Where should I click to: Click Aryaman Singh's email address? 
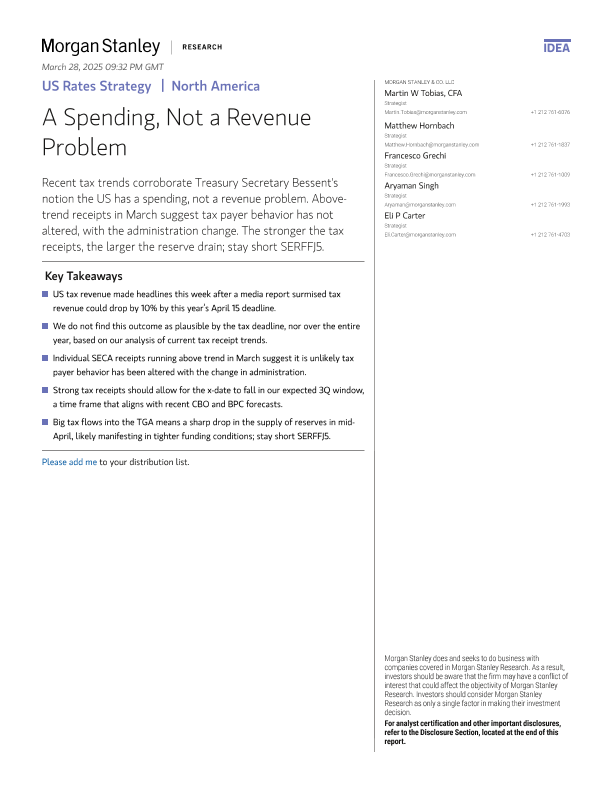(x=420, y=204)
